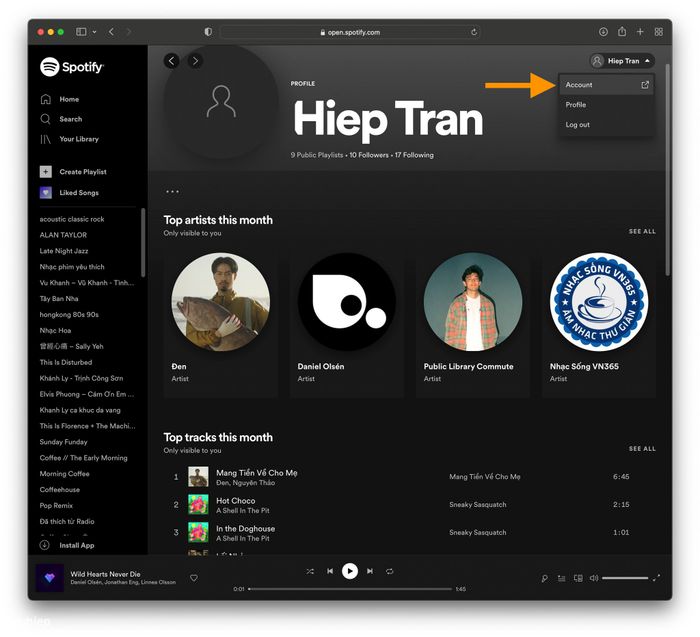This screenshot has height=637, width=700.
Task: Adjust the volume slider
Action: point(625,578)
